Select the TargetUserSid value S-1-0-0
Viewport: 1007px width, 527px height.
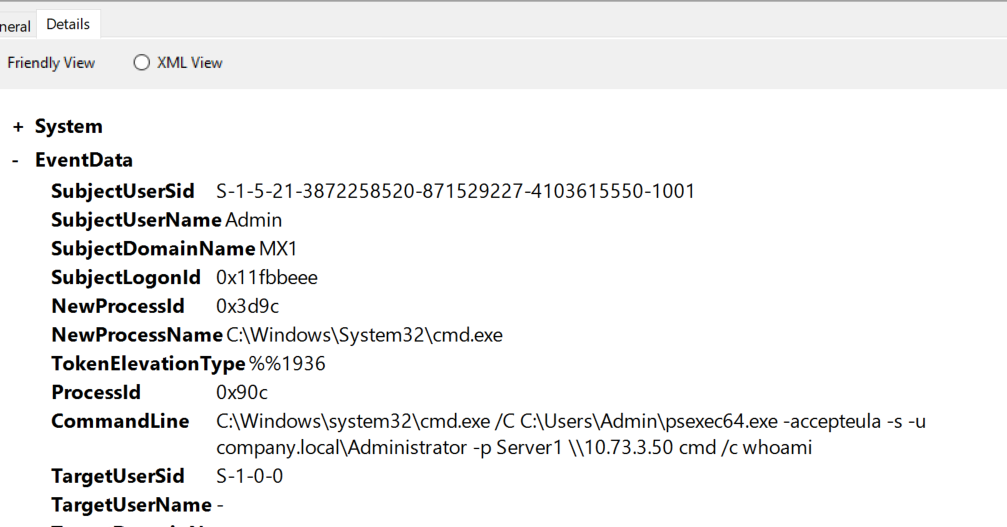249,477
